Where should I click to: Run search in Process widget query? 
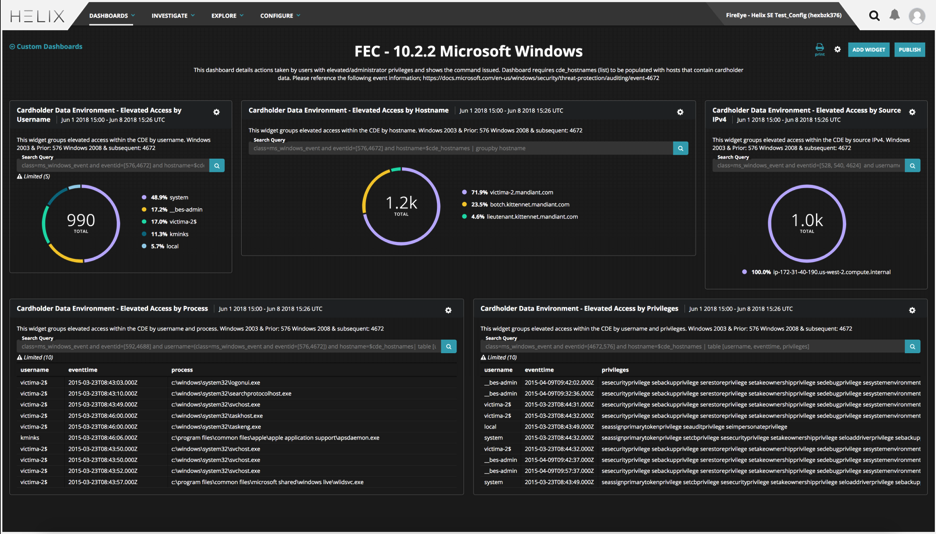coord(449,346)
